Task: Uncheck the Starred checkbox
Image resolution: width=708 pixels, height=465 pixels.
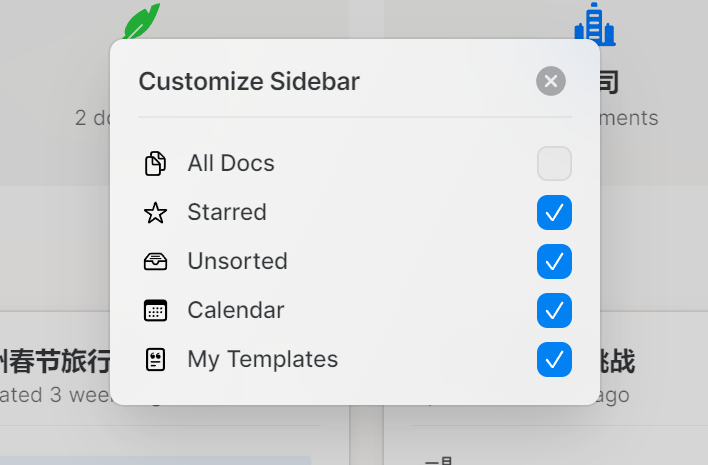Action: click(x=554, y=212)
